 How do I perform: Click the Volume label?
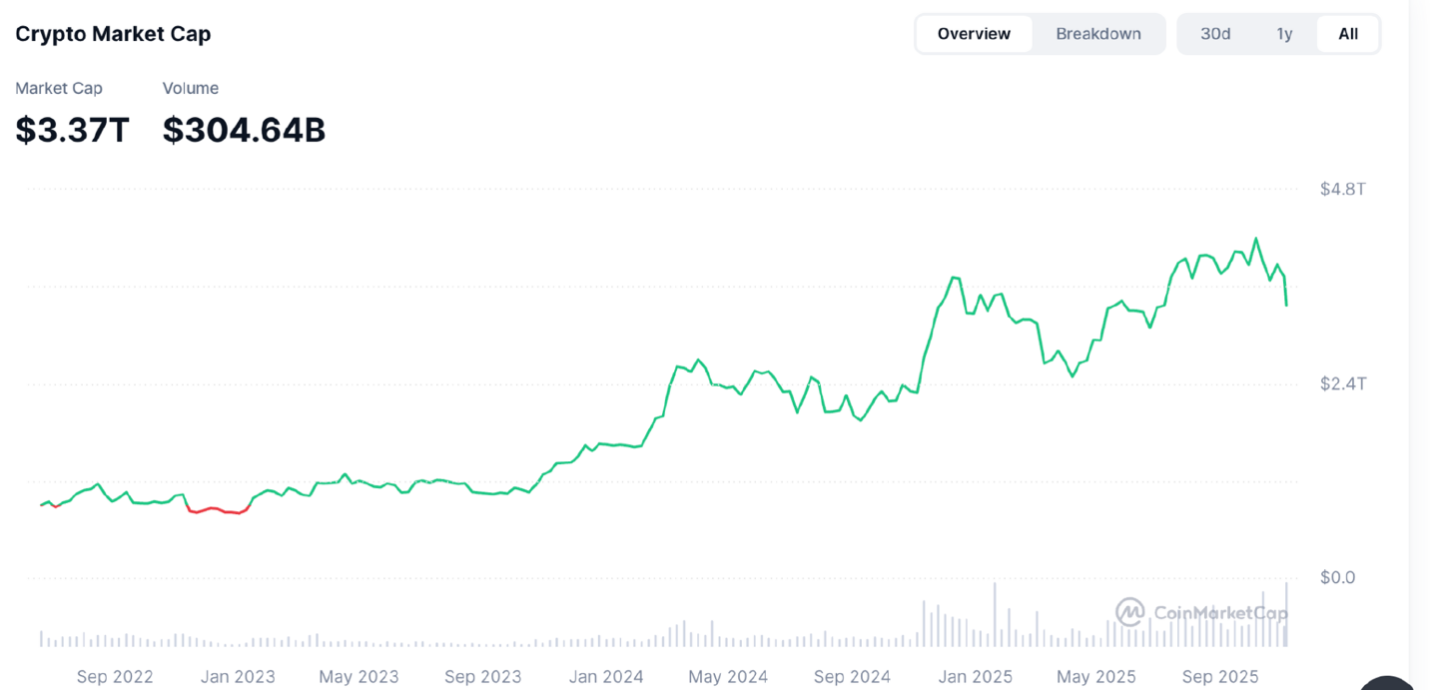[x=190, y=88]
